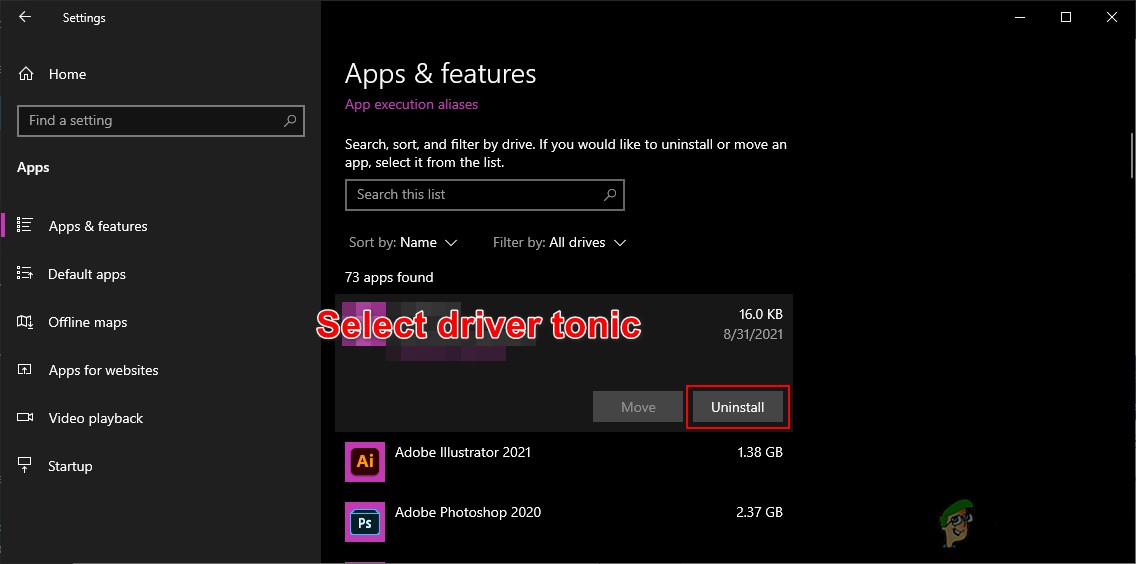
Task: Open the Home icon in sidebar
Action: [x=26, y=74]
